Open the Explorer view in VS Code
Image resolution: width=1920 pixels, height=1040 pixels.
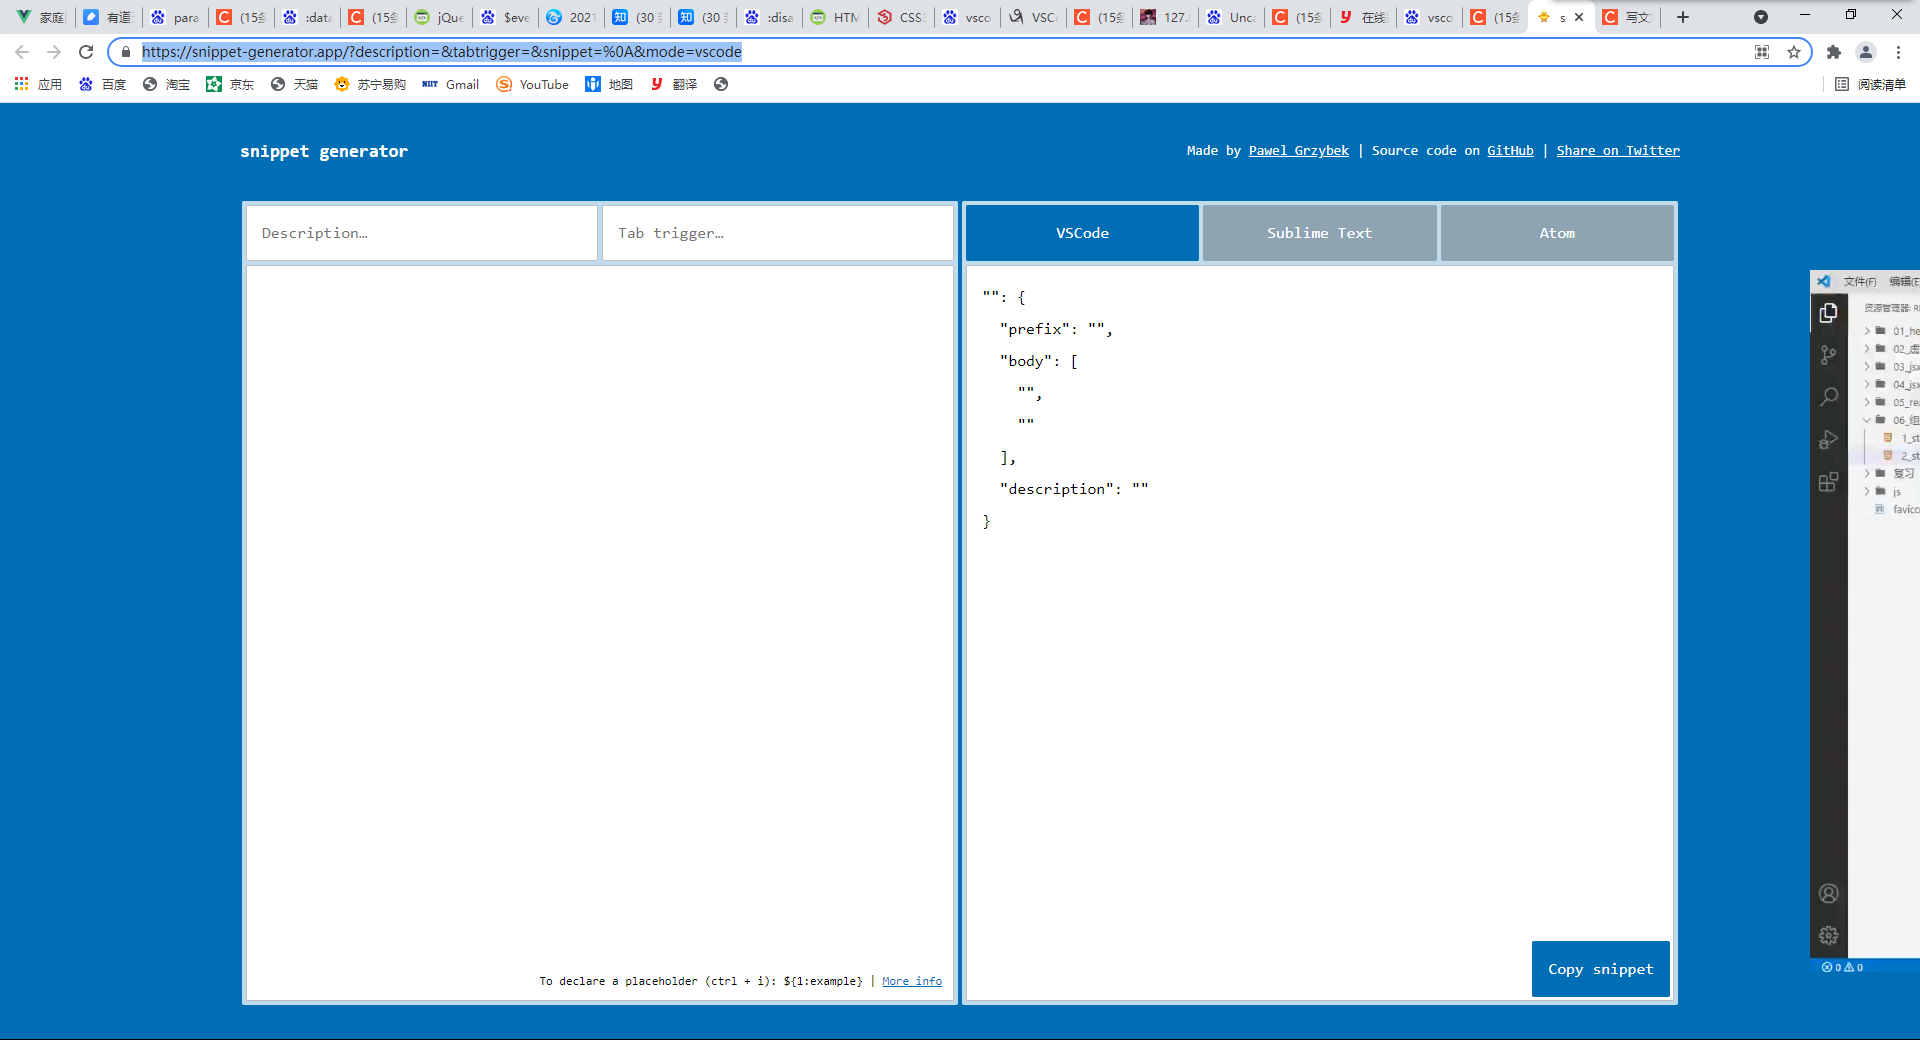pyautogui.click(x=1829, y=313)
